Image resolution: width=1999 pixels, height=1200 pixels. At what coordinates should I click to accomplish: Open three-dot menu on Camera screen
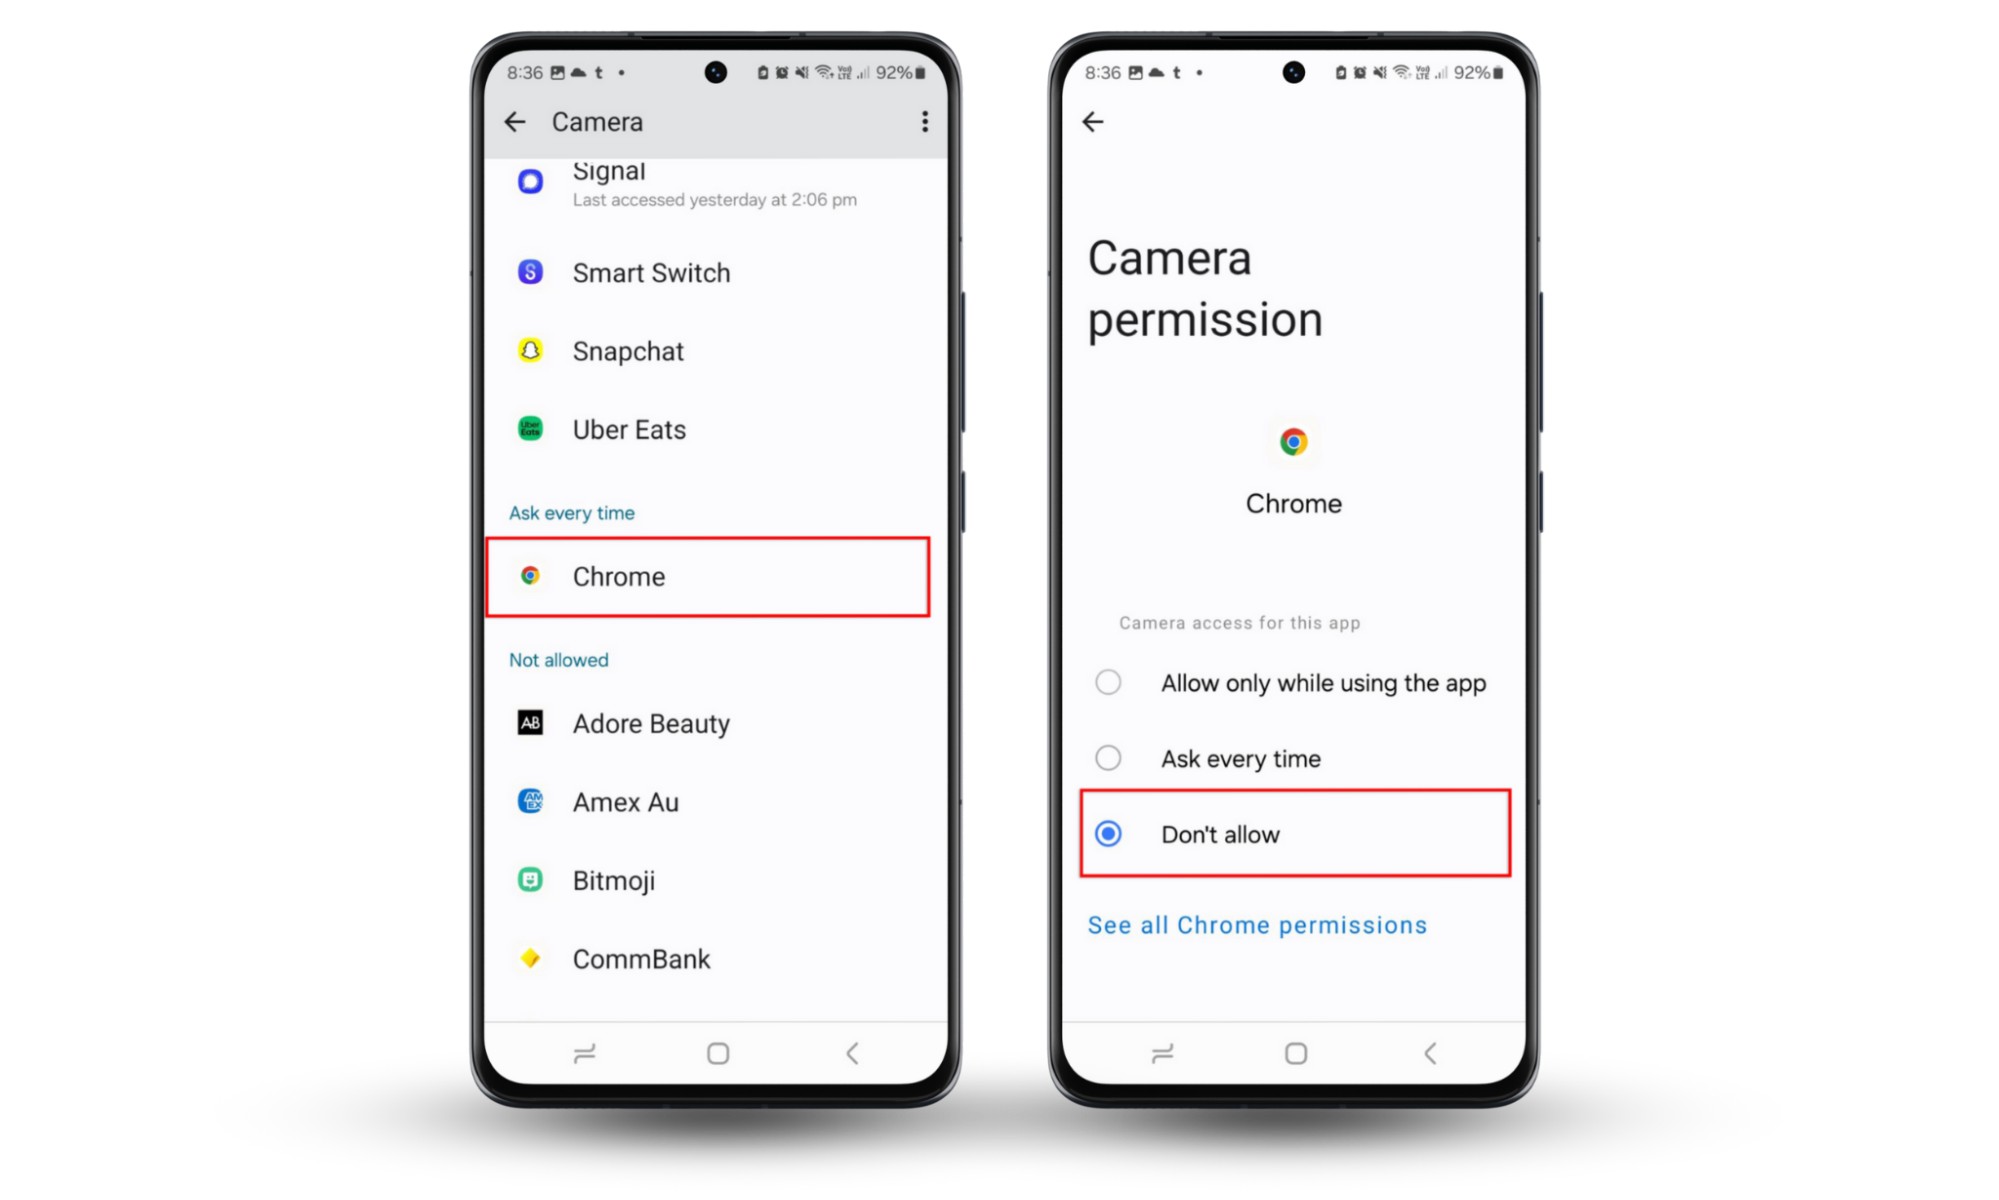pos(925,121)
